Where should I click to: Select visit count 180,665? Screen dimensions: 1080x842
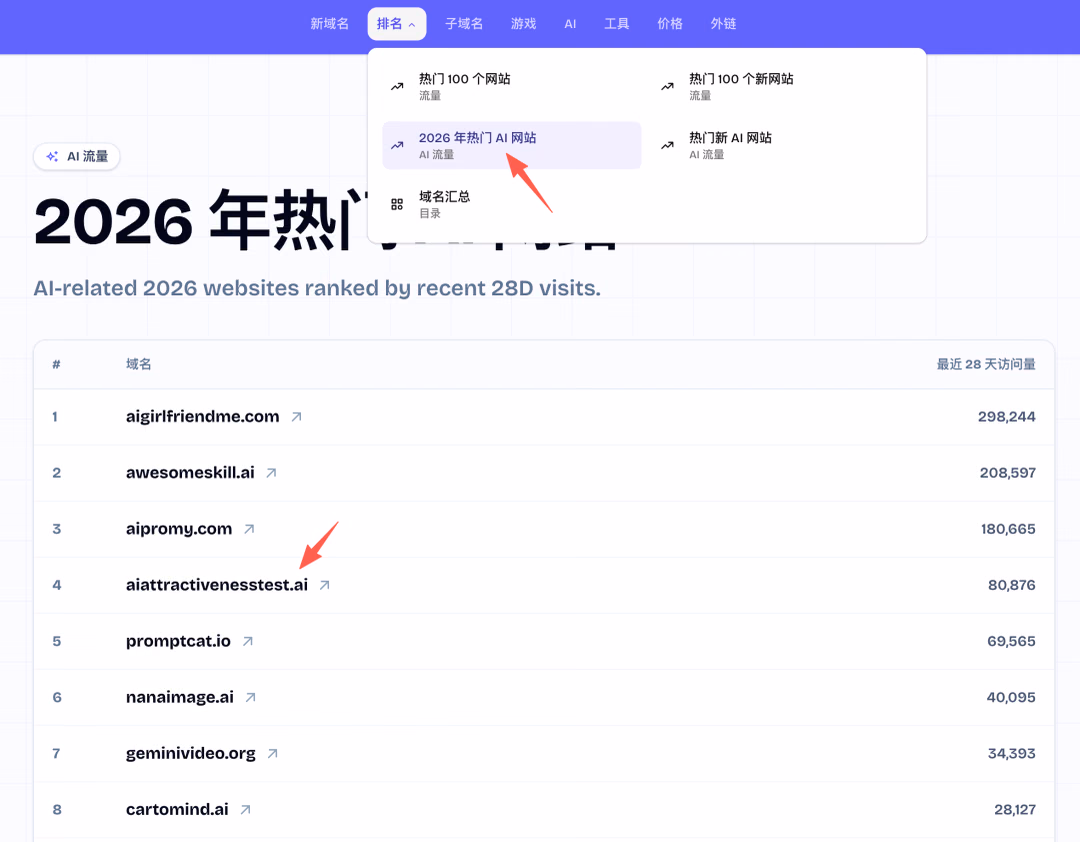pos(1008,529)
